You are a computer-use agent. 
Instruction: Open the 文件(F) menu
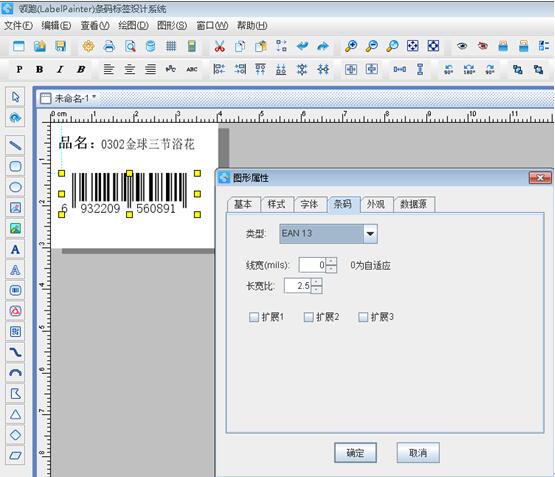(18, 25)
